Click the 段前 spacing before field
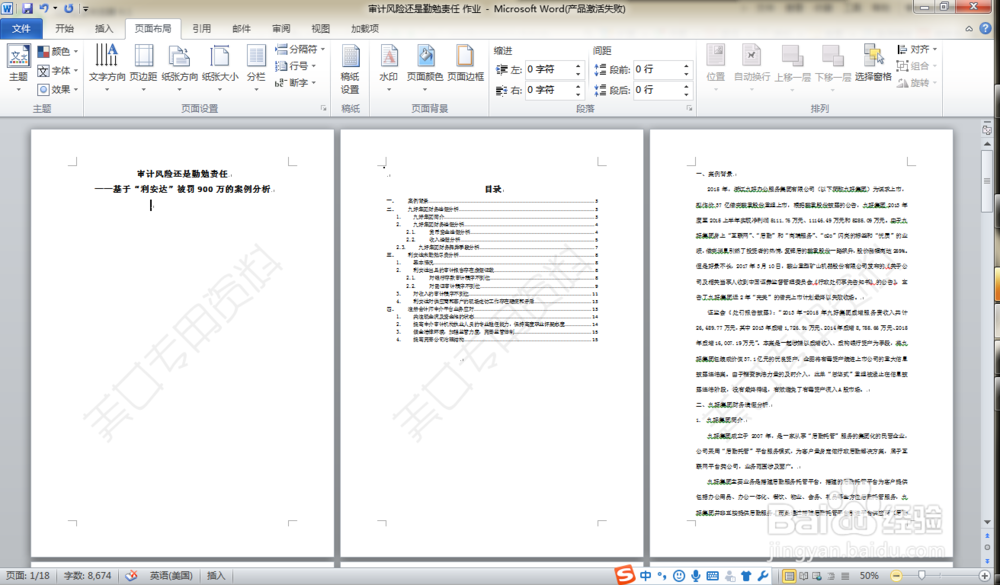Screen dimensions: 1000x585 (x=658, y=69)
